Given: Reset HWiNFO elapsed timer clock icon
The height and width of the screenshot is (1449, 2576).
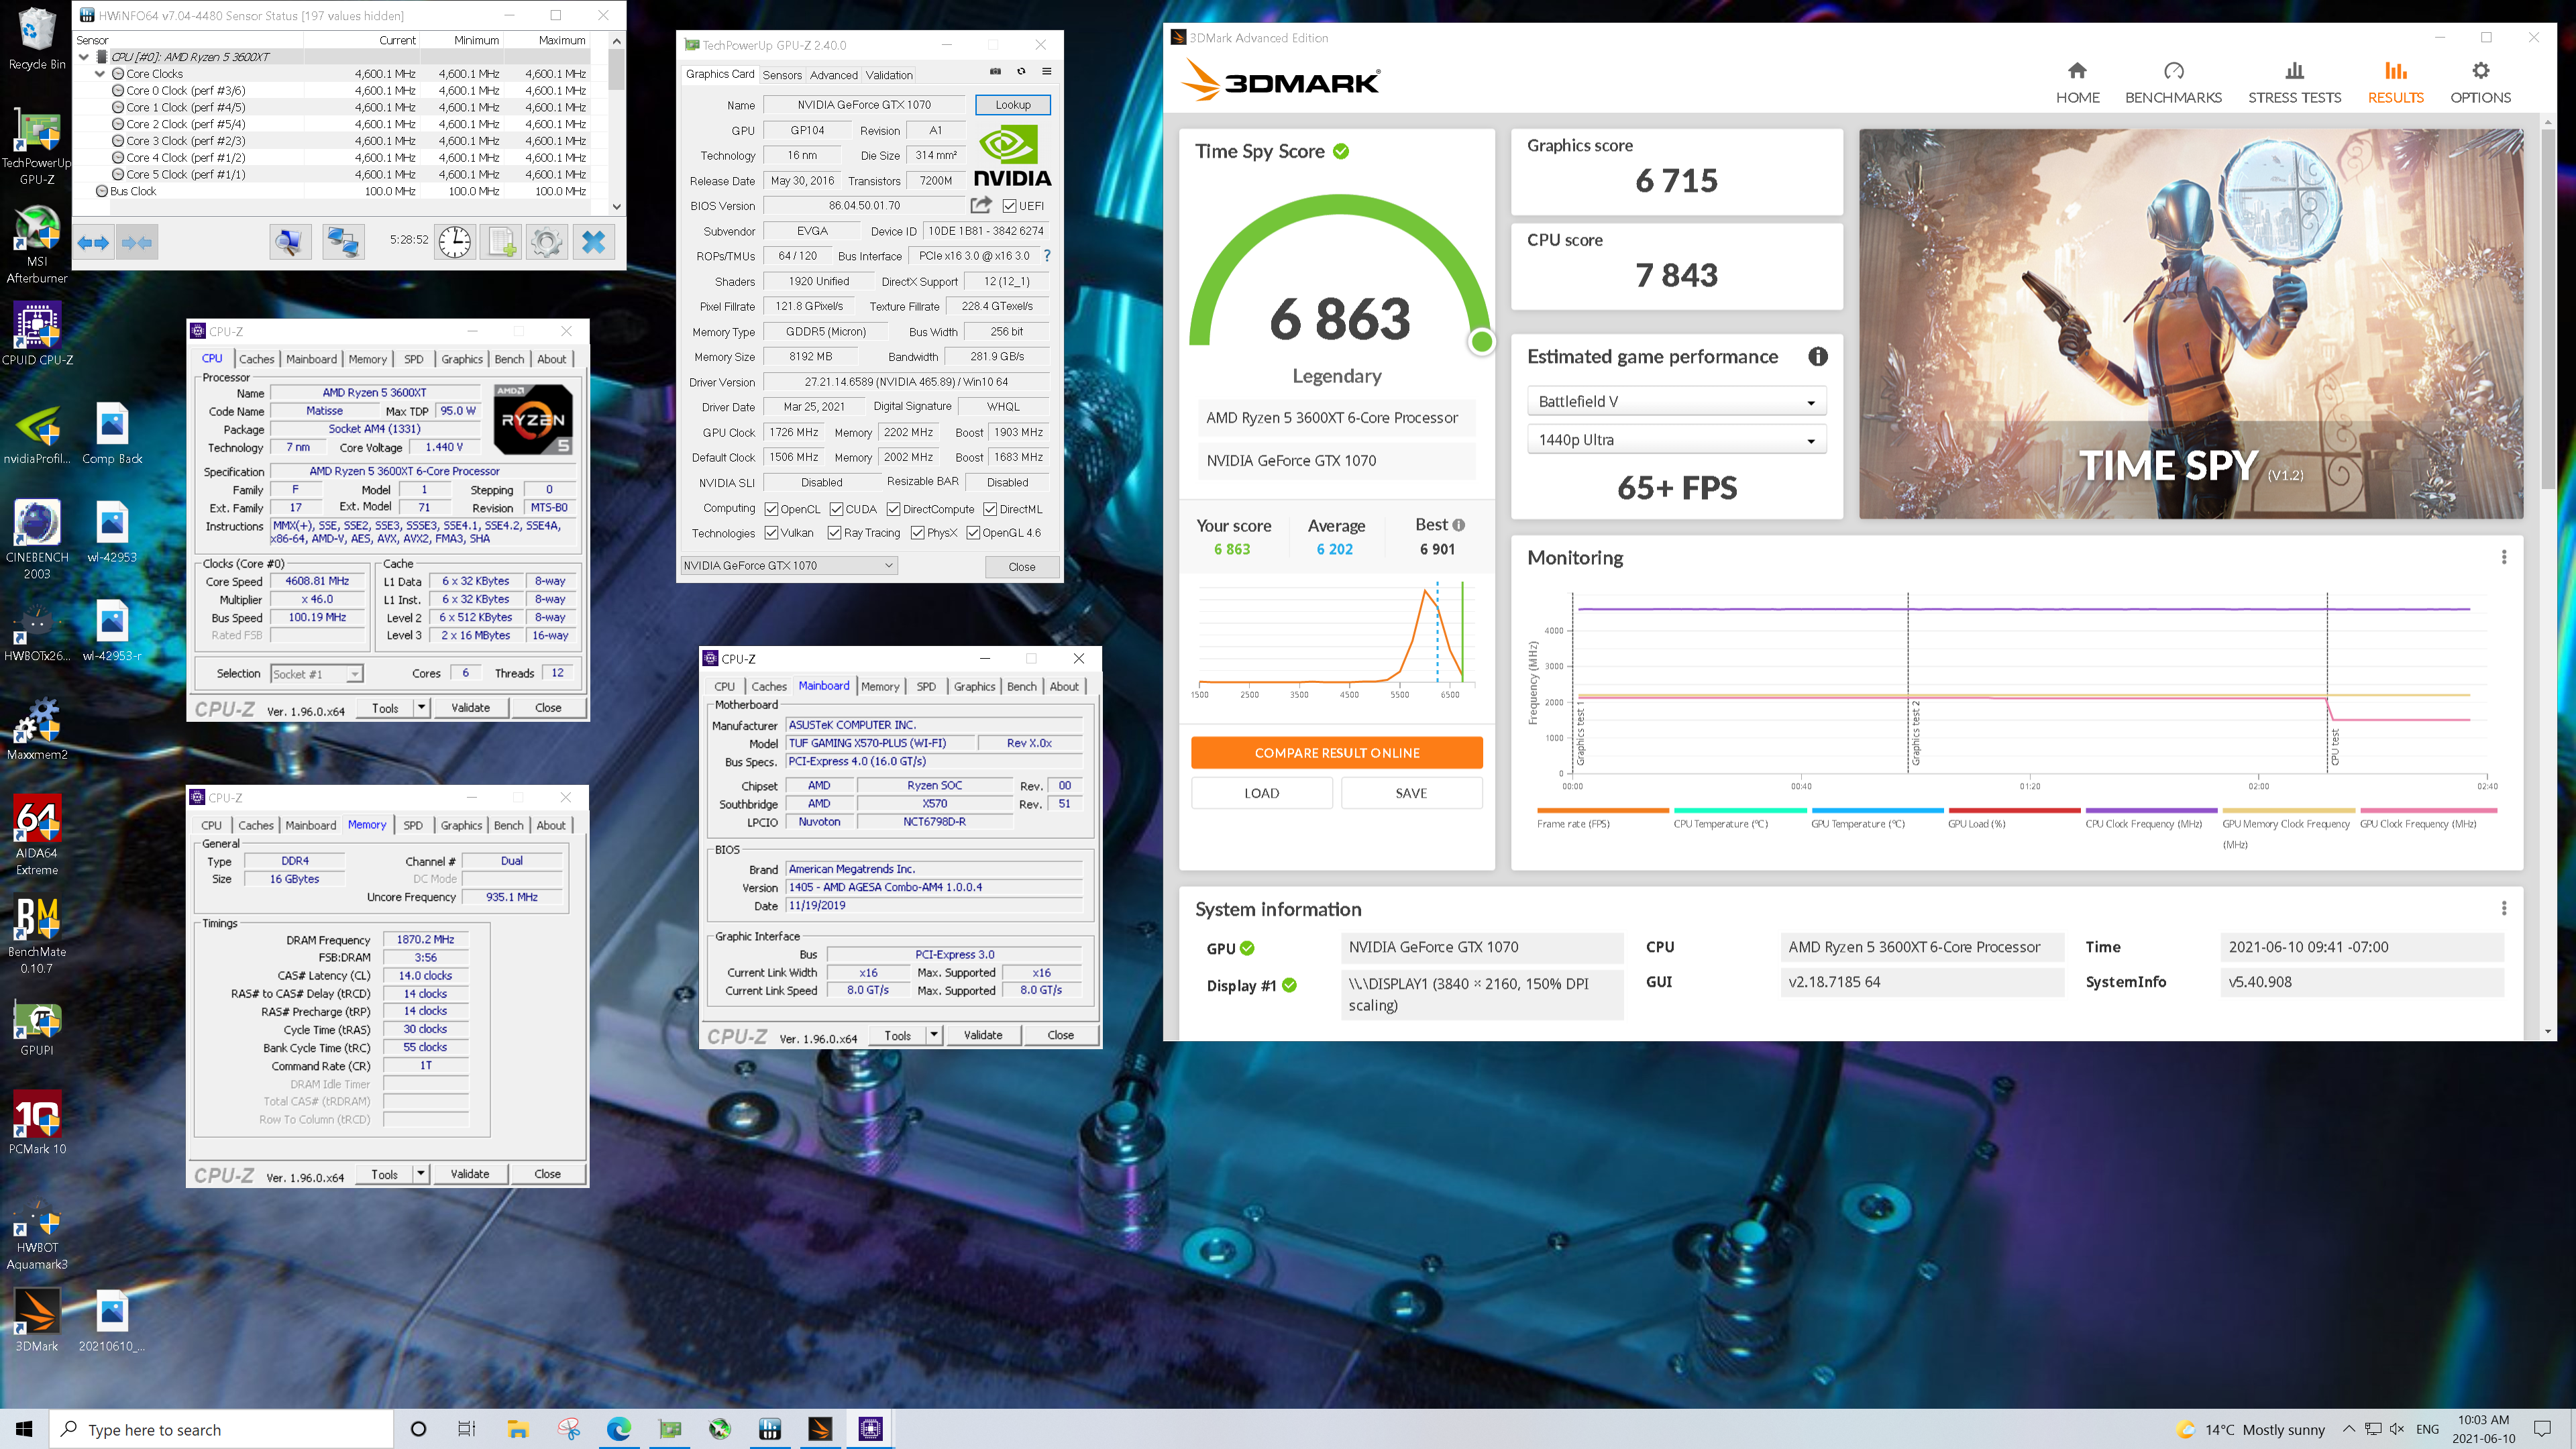Looking at the screenshot, I should (x=455, y=242).
